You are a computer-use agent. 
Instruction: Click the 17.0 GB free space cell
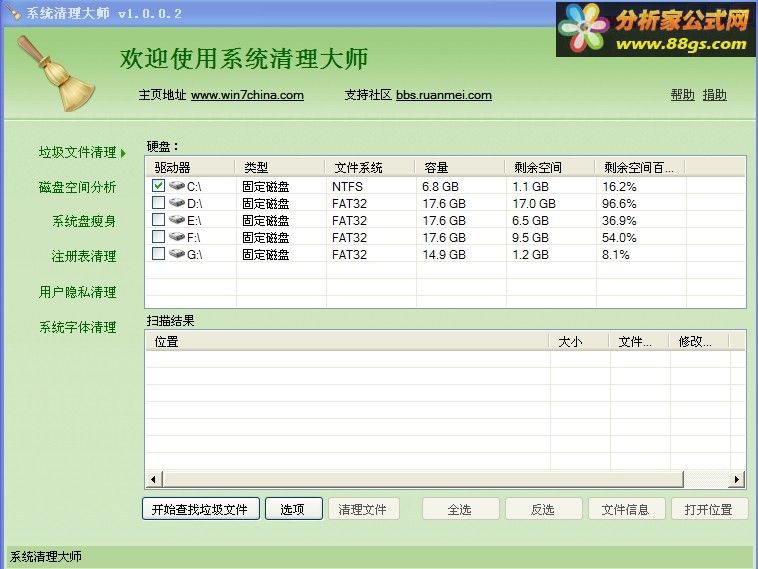point(534,204)
